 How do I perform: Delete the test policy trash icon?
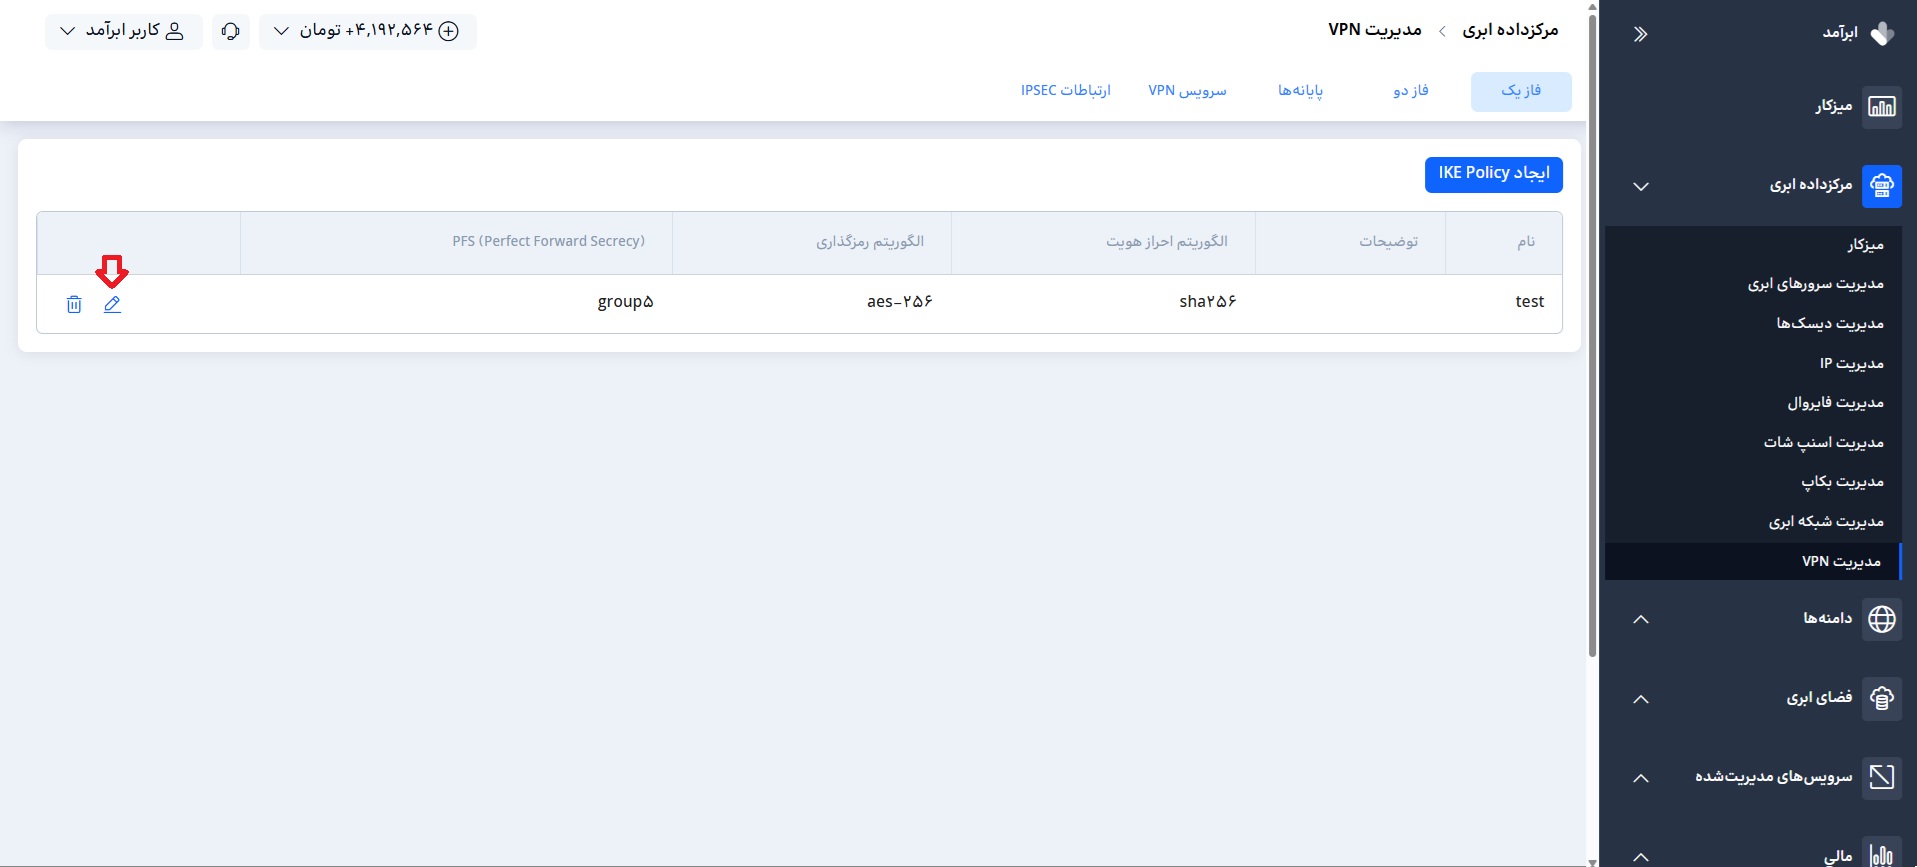pyautogui.click(x=74, y=304)
